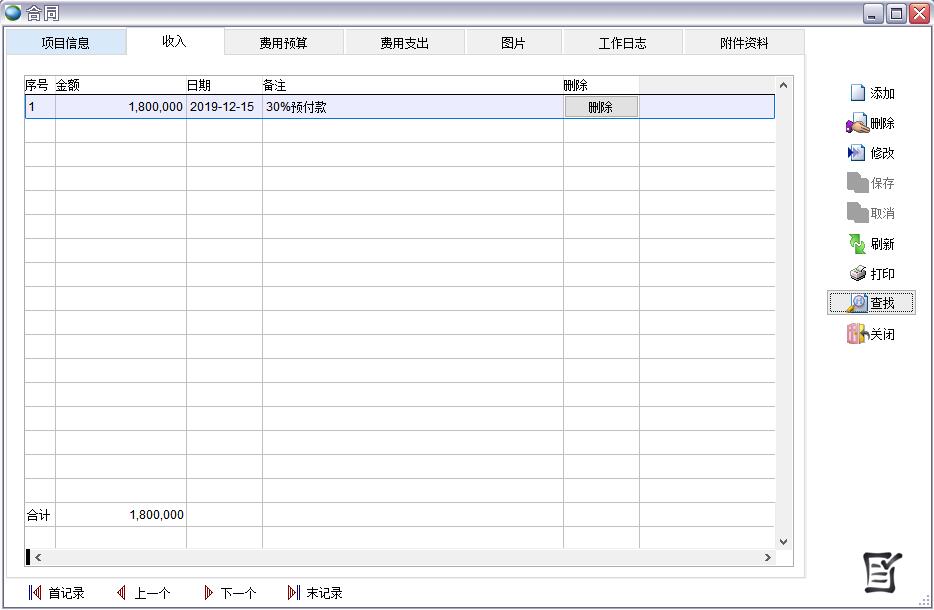Image resolution: width=934 pixels, height=610 pixels.
Task: Switch to the 项目信息 tab
Action: pos(65,43)
